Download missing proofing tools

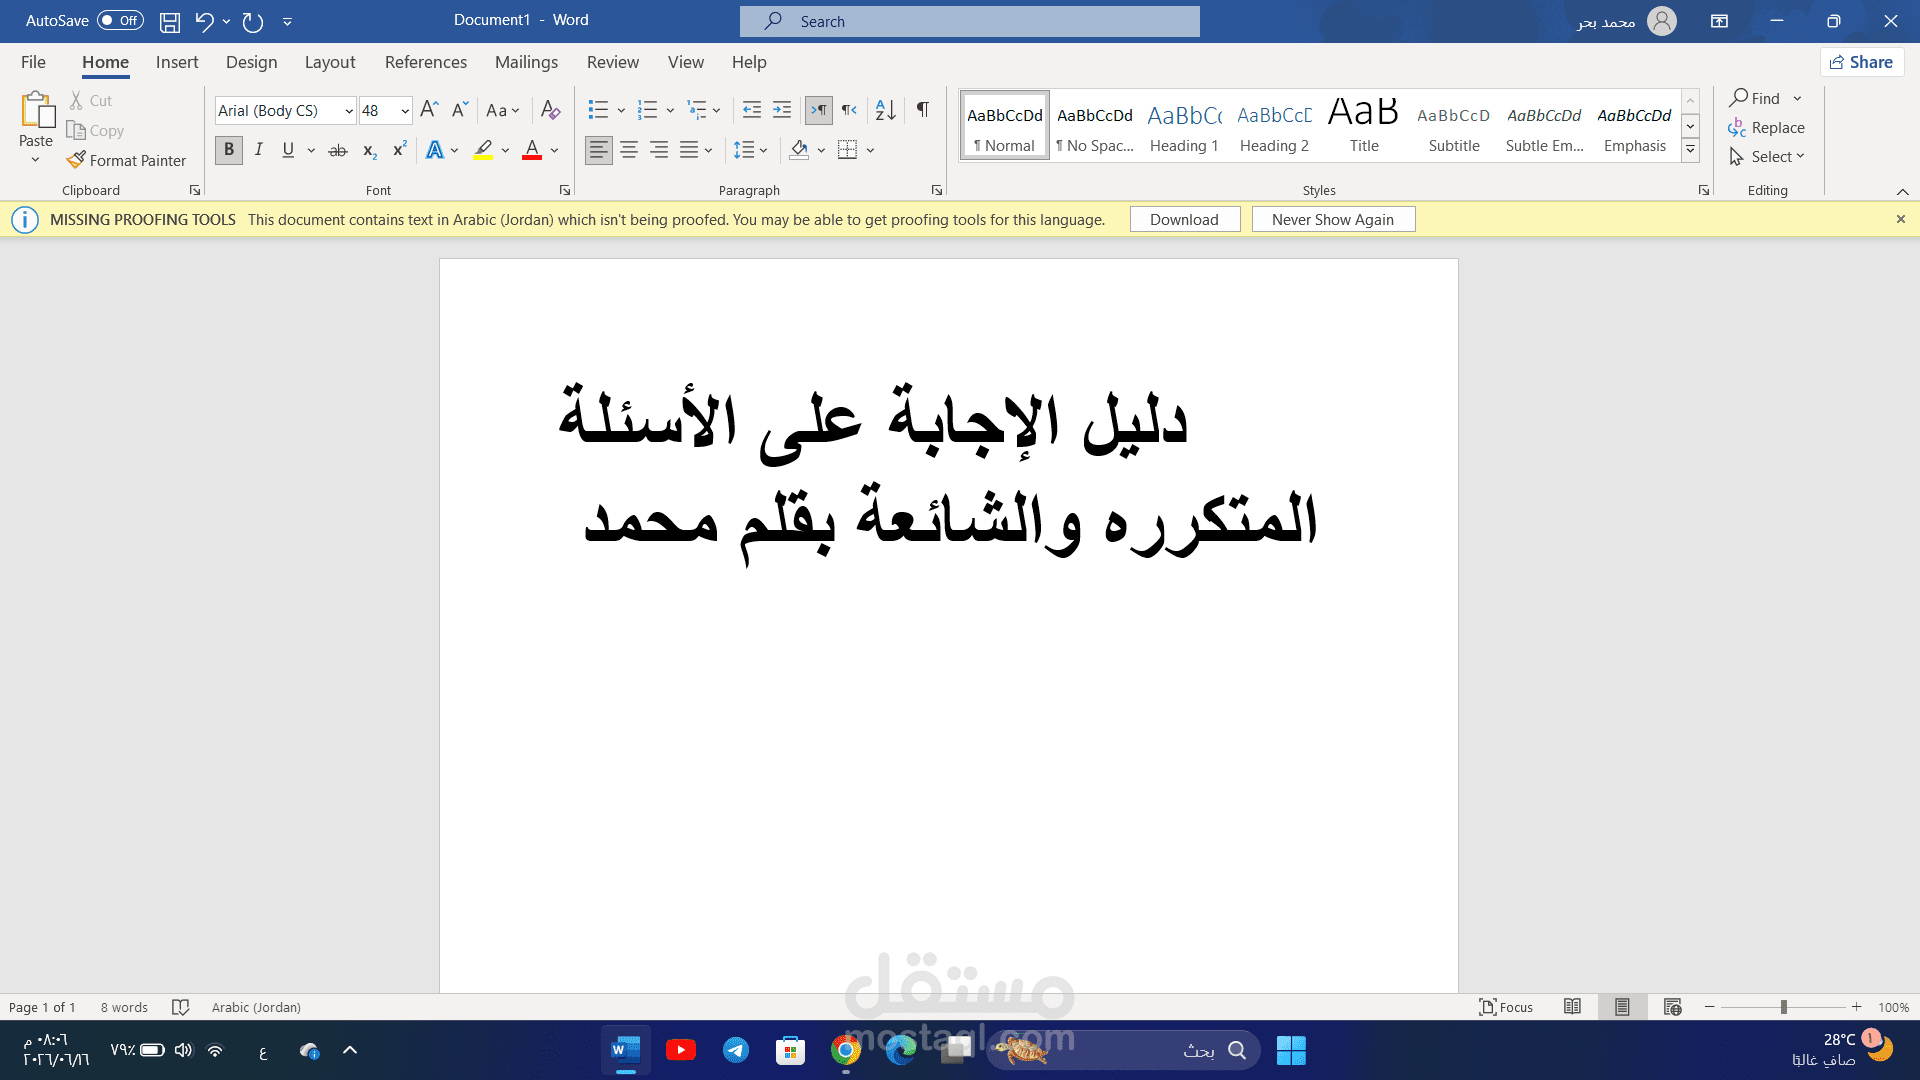[x=1185, y=219]
